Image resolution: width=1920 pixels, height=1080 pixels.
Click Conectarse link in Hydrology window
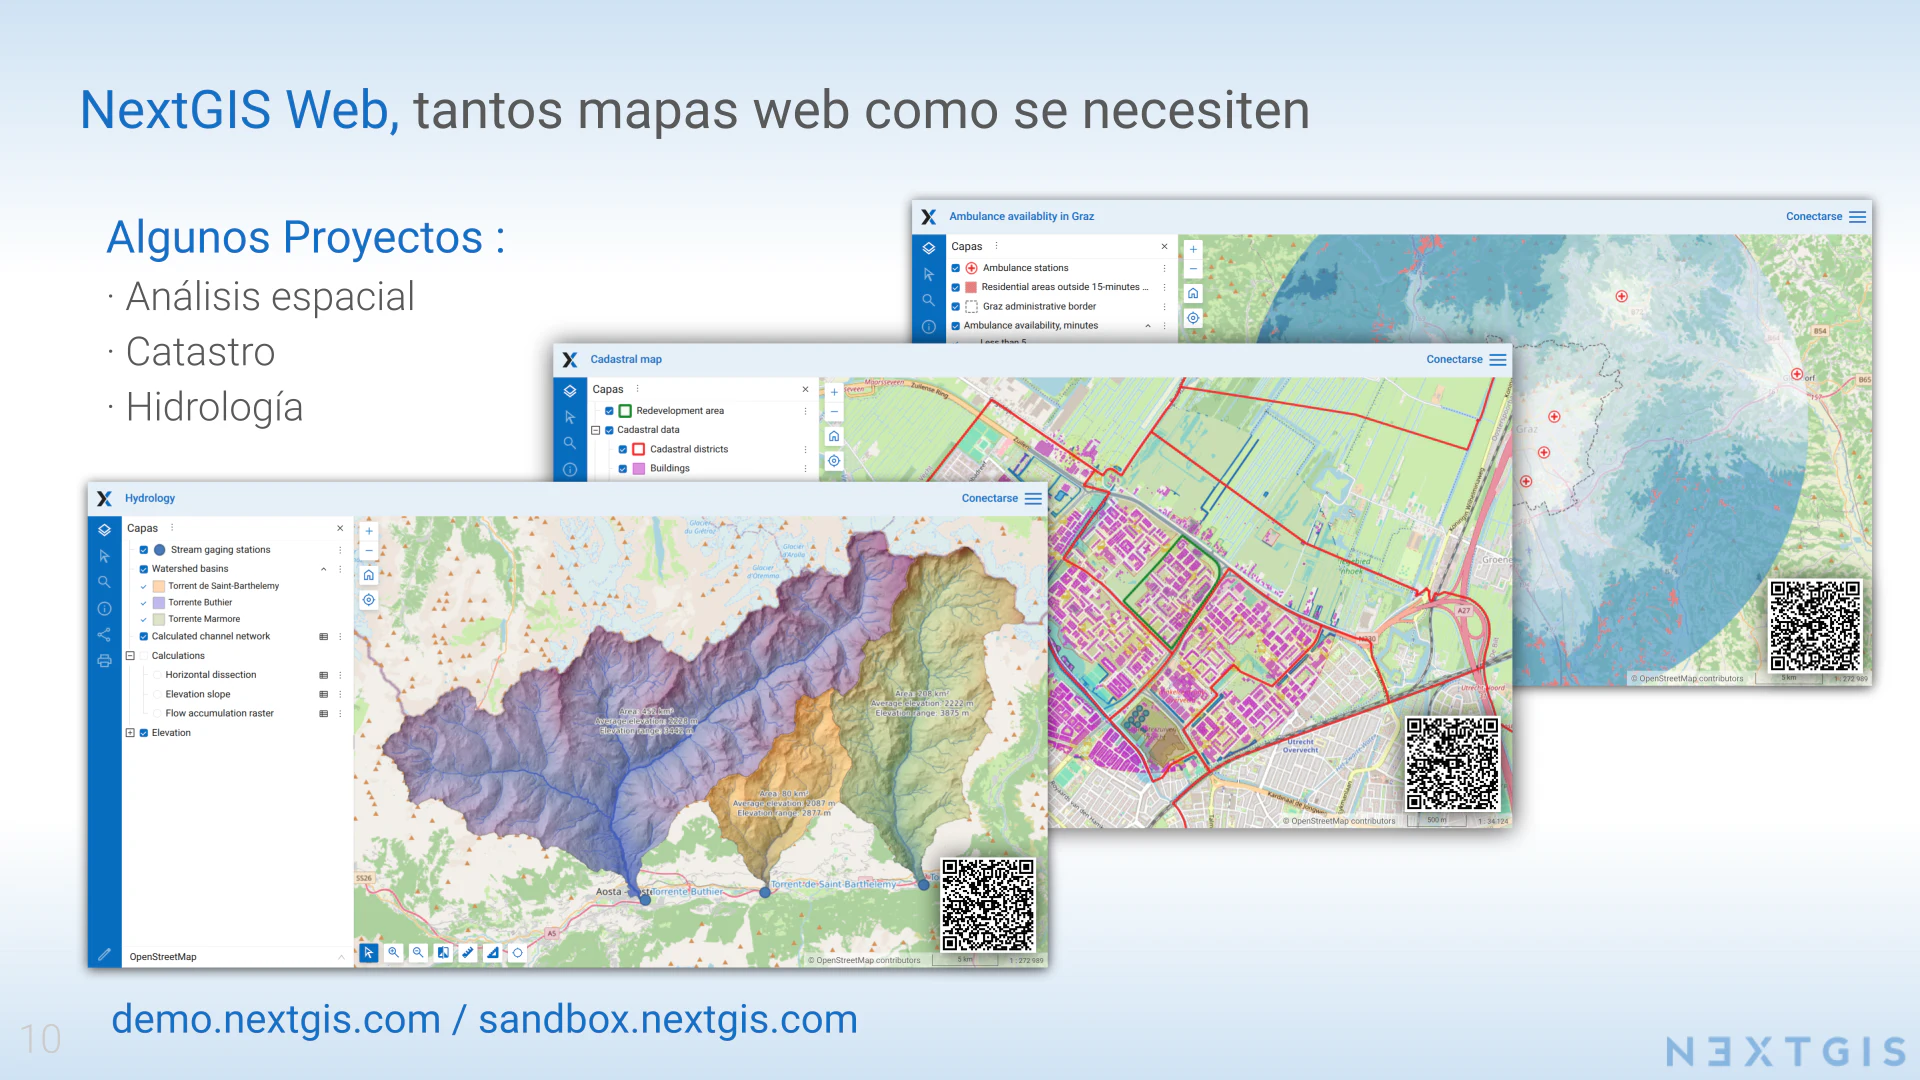(990, 498)
